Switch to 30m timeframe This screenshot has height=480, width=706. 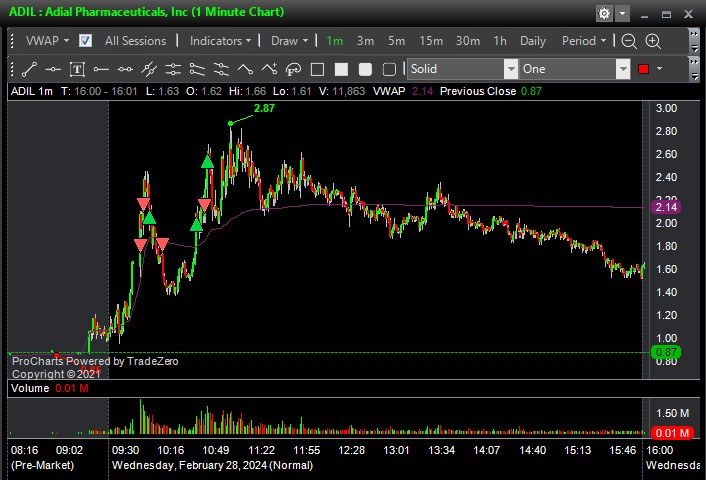click(467, 41)
